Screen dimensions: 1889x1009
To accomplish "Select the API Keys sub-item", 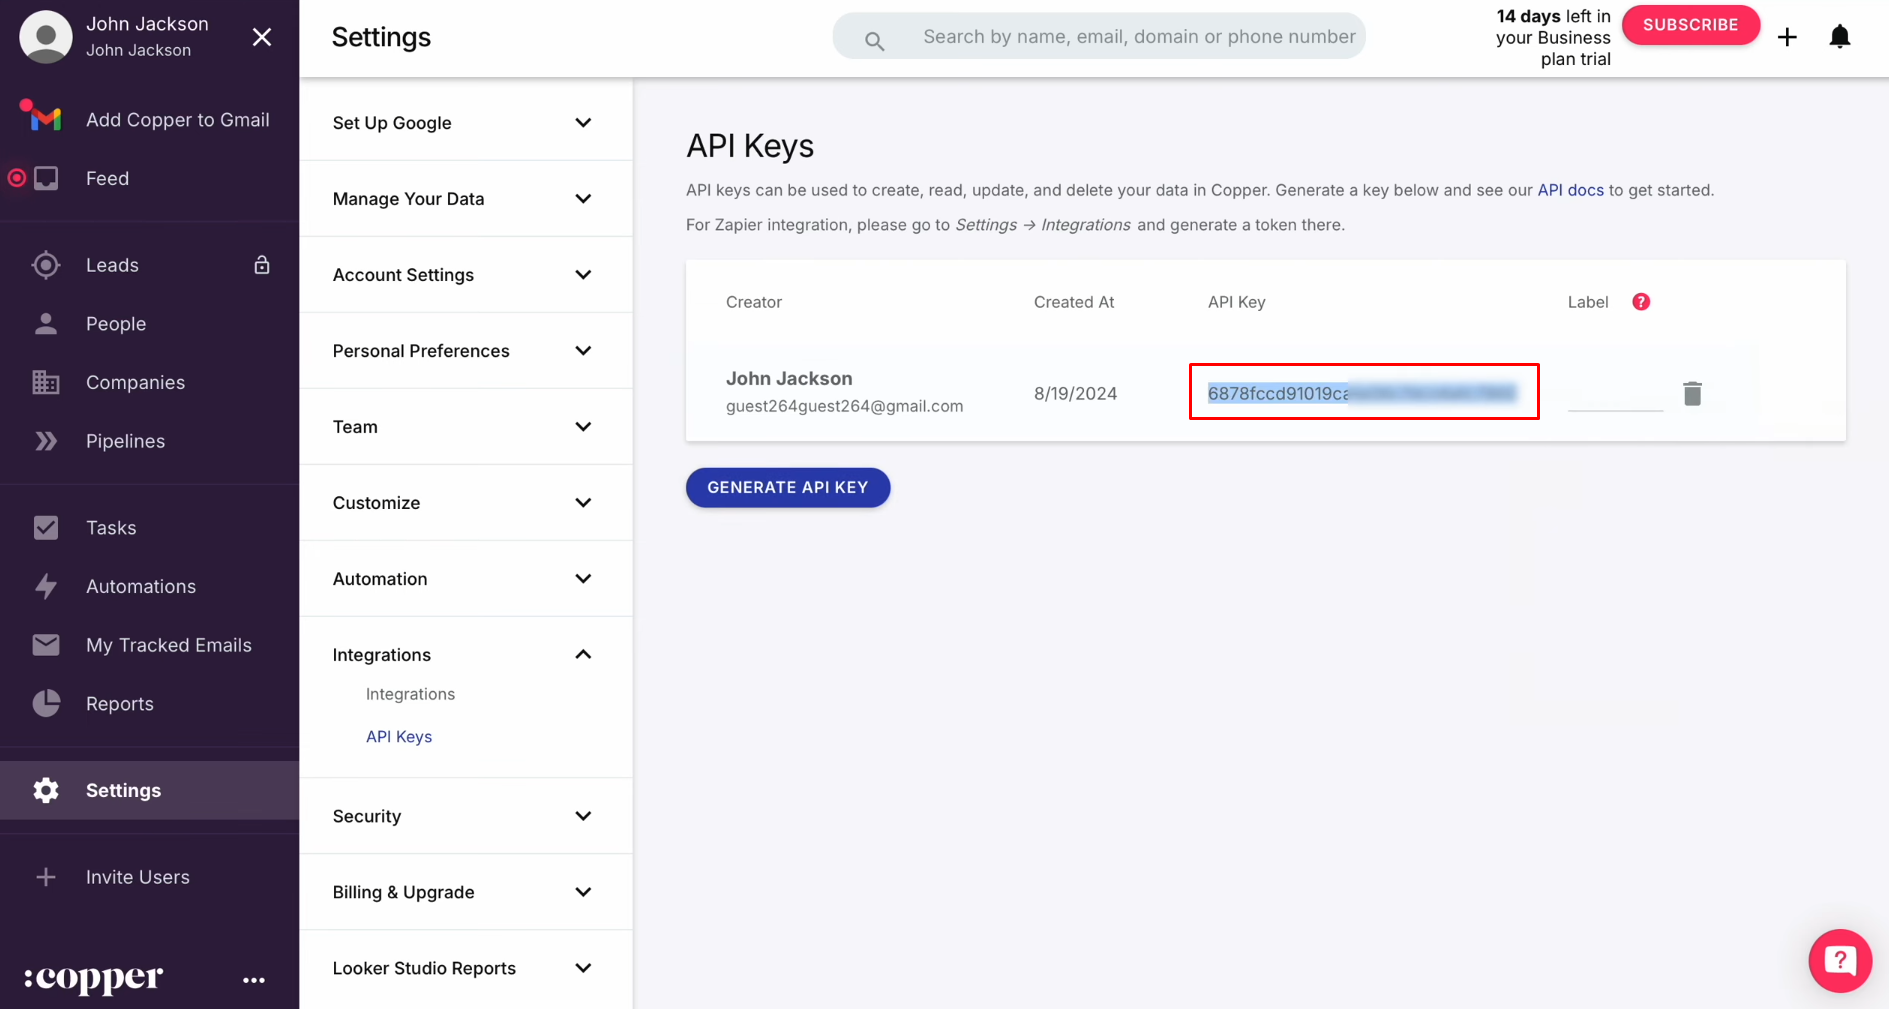I will (399, 737).
